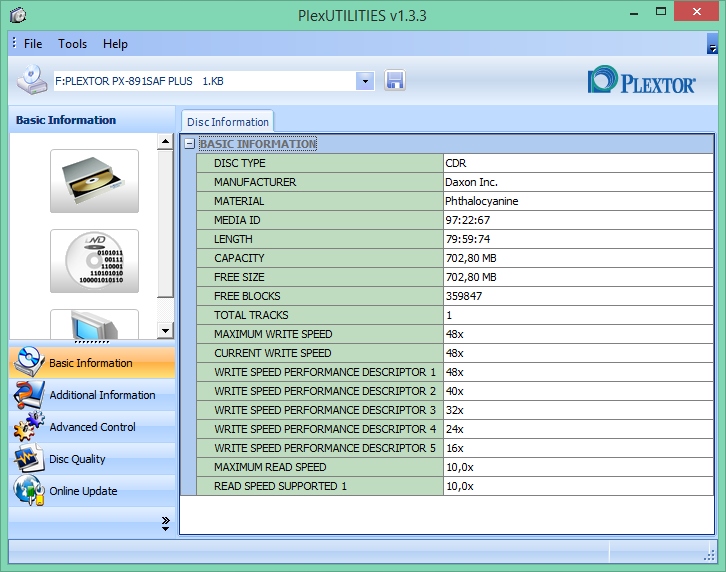The height and width of the screenshot is (572, 726).
Task: Click the disc with binary data icon
Action: [94, 261]
